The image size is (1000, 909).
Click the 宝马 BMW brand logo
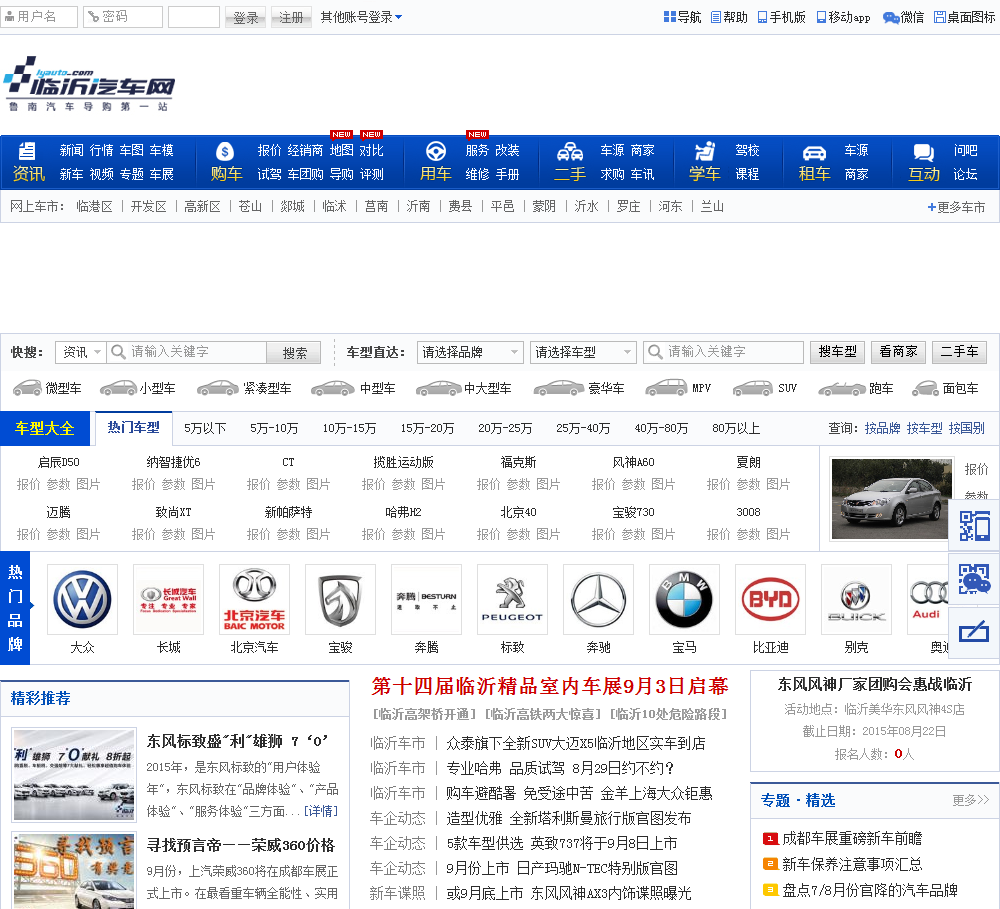(684, 600)
